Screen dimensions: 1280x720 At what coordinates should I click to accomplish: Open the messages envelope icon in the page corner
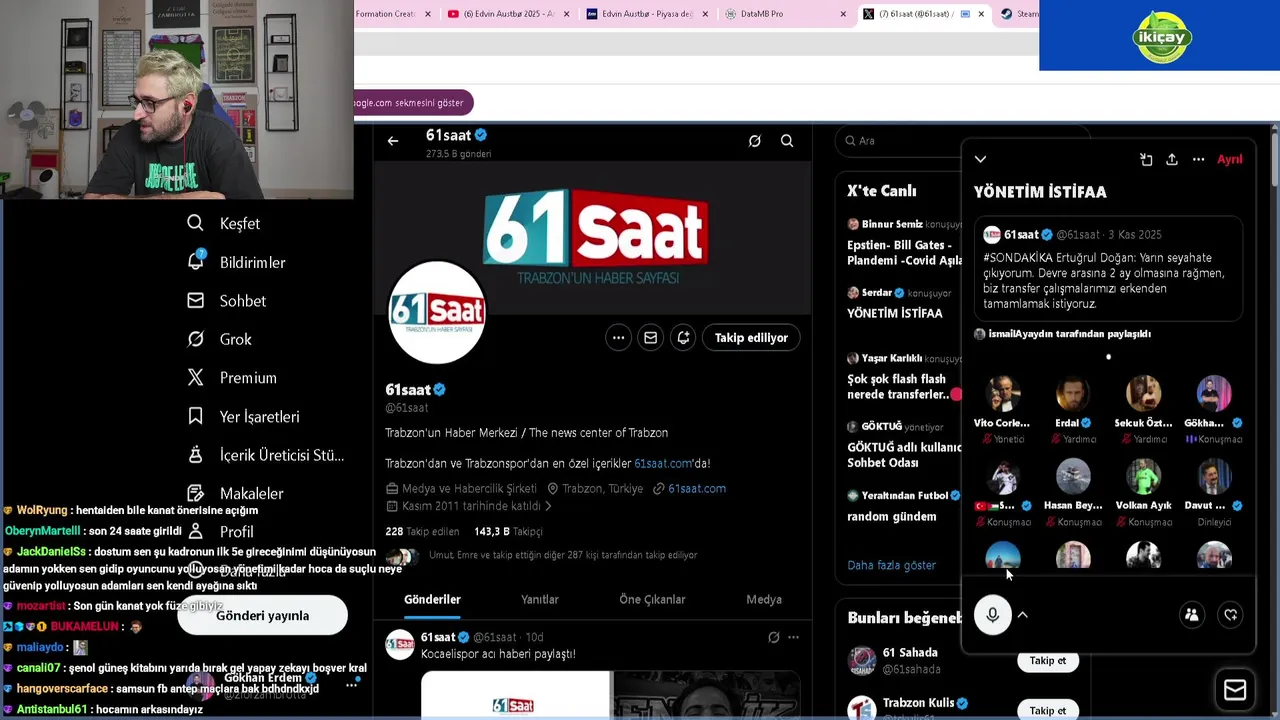click(x=1235, y=690)
